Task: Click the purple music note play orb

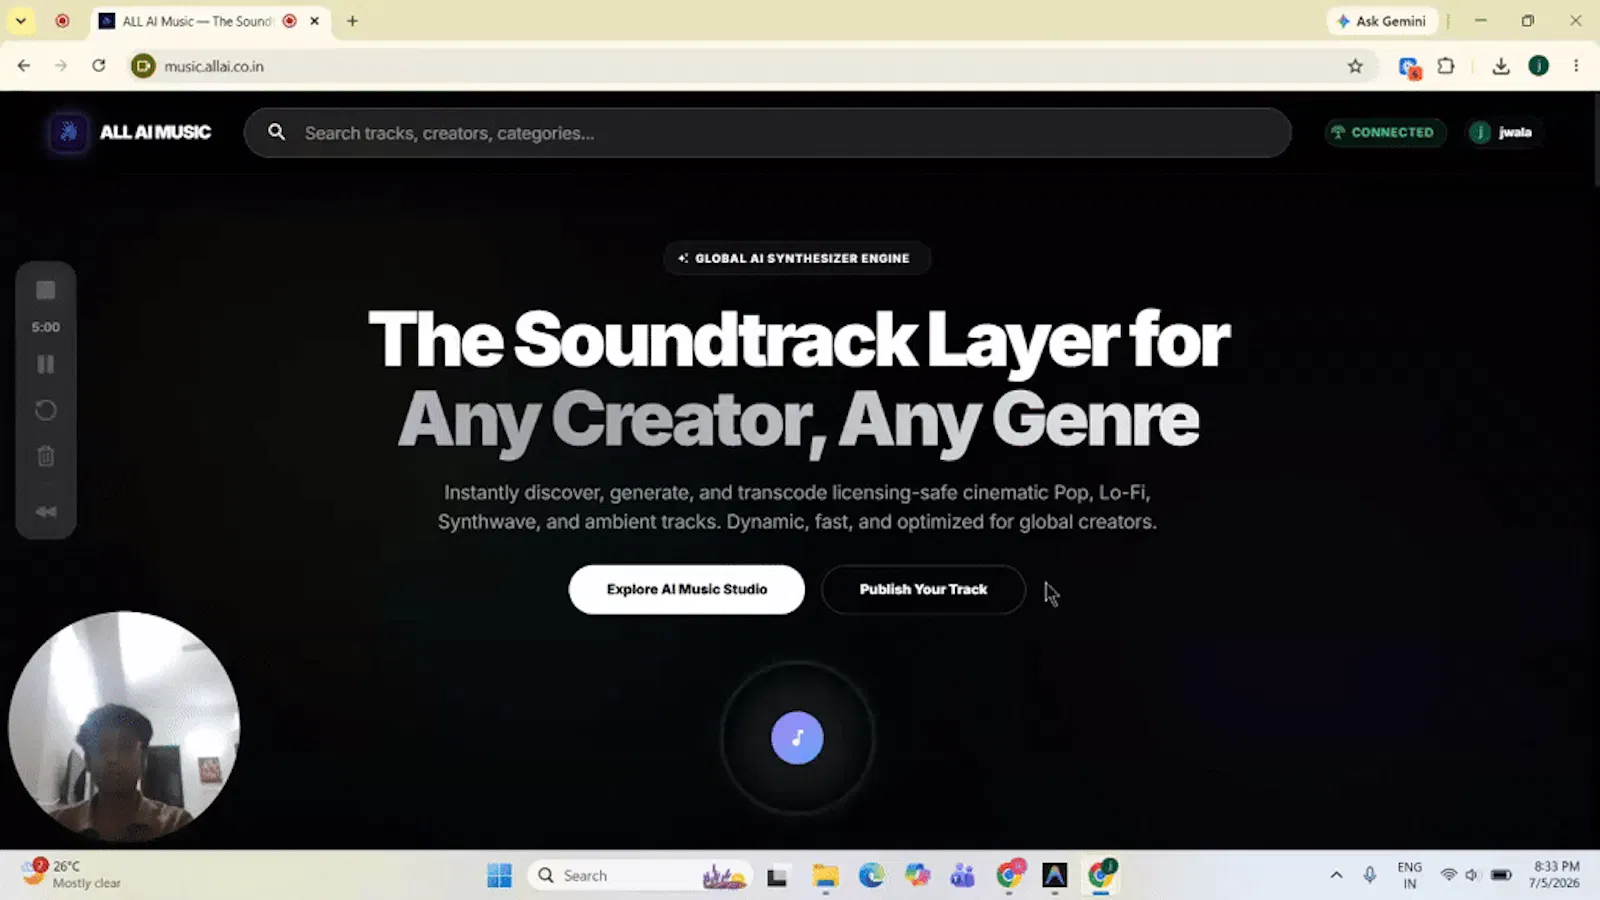Action: [x=797, y=738]
